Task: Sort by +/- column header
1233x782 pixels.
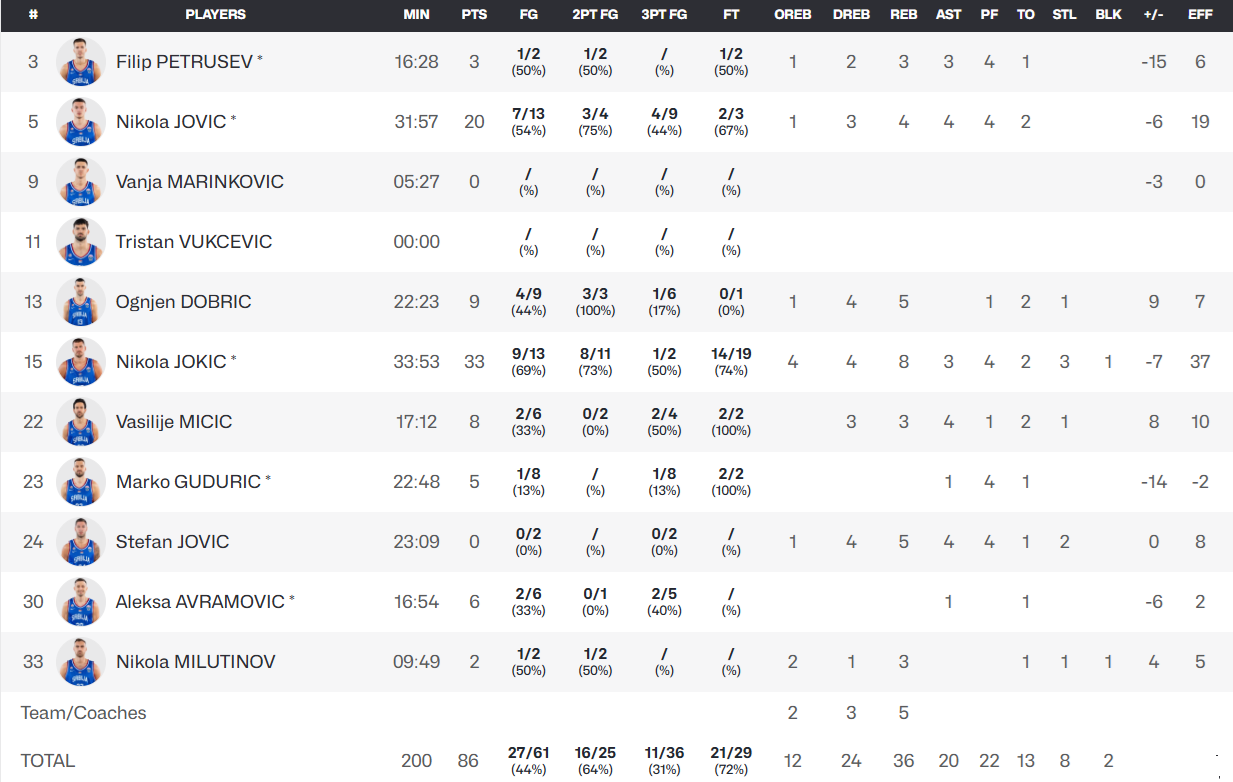Action: tap(1154, 15)
